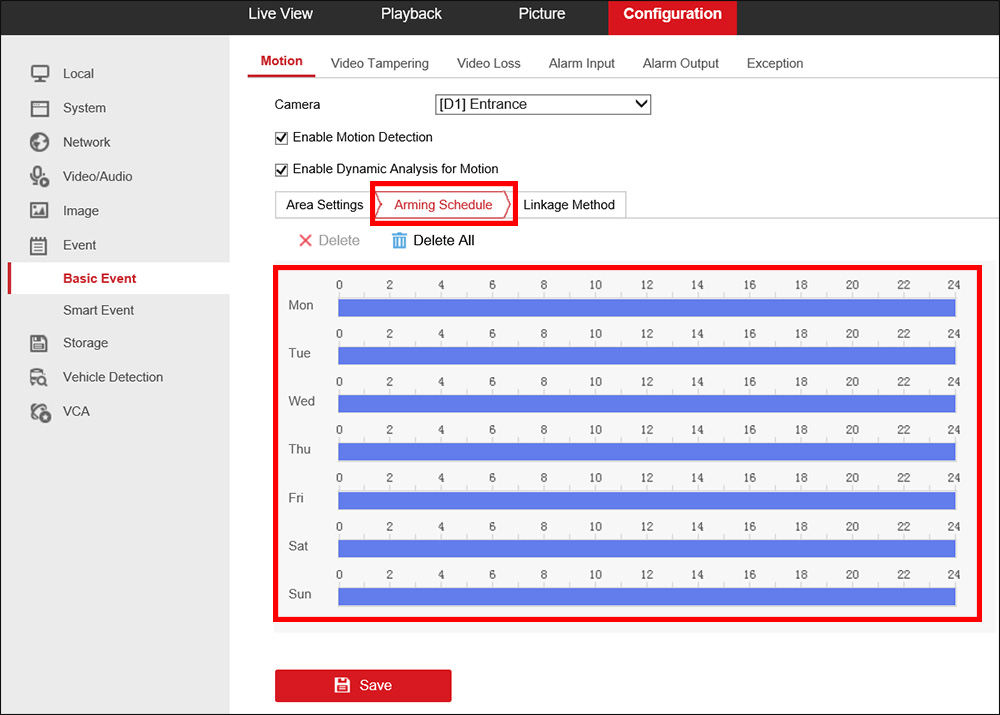Select Monday's blue schedule bar
Screen dimensions: 1000x715
click(647, 307)
